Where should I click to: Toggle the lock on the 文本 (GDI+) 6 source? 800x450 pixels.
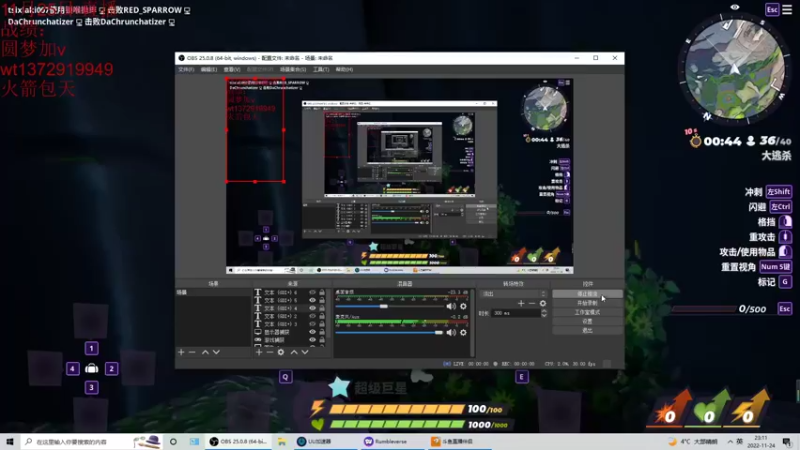pos(322,293)
